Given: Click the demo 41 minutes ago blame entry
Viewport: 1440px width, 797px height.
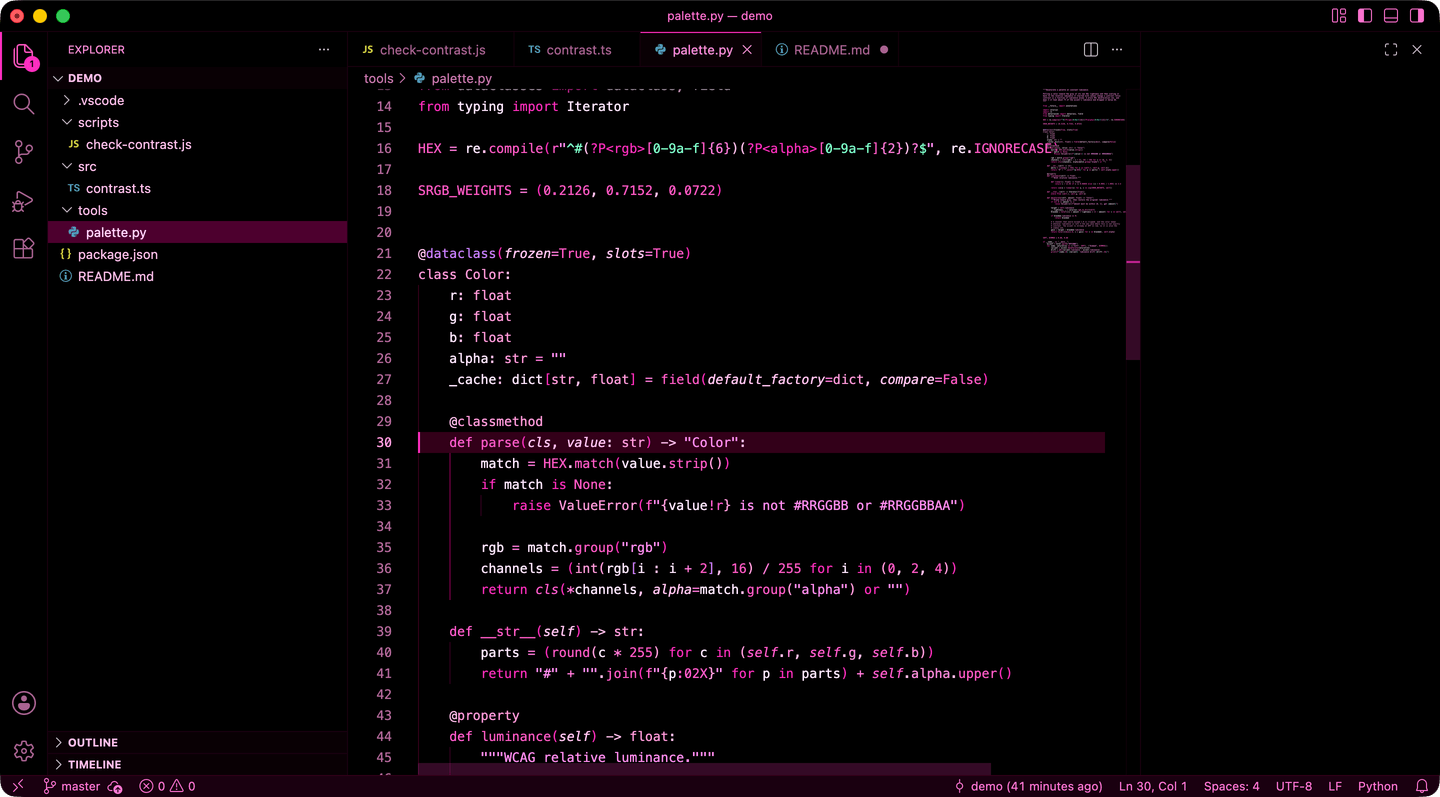Looking at the screenshot, I should 1029,786.
